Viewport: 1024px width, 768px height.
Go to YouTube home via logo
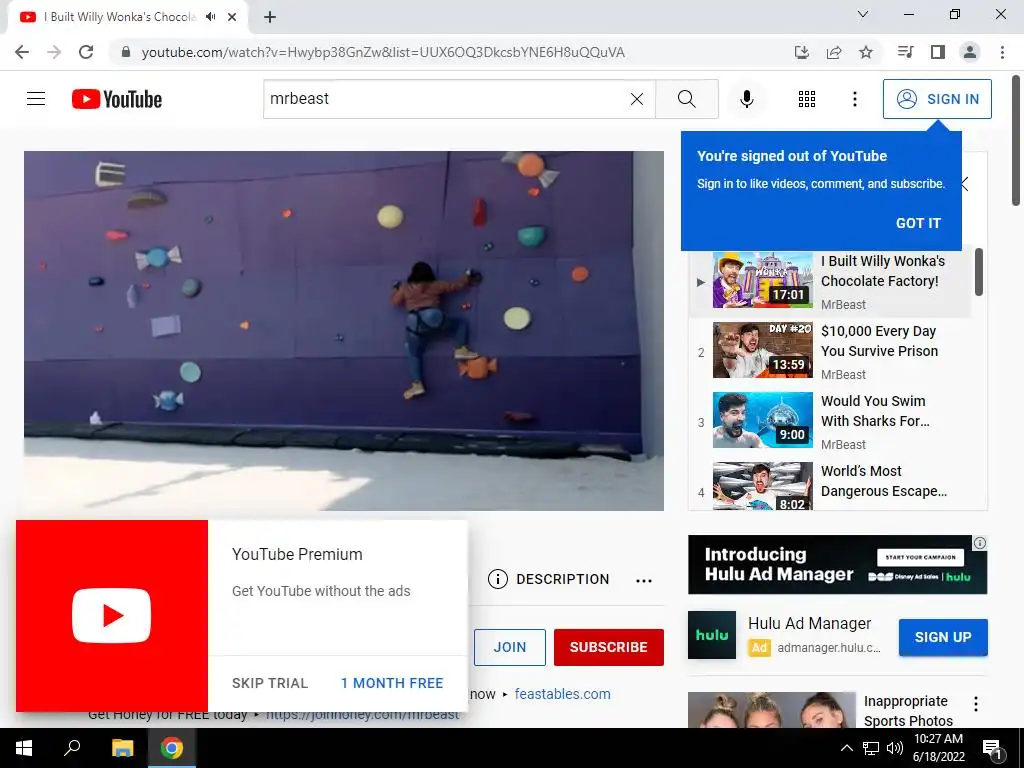pos(117,99)
